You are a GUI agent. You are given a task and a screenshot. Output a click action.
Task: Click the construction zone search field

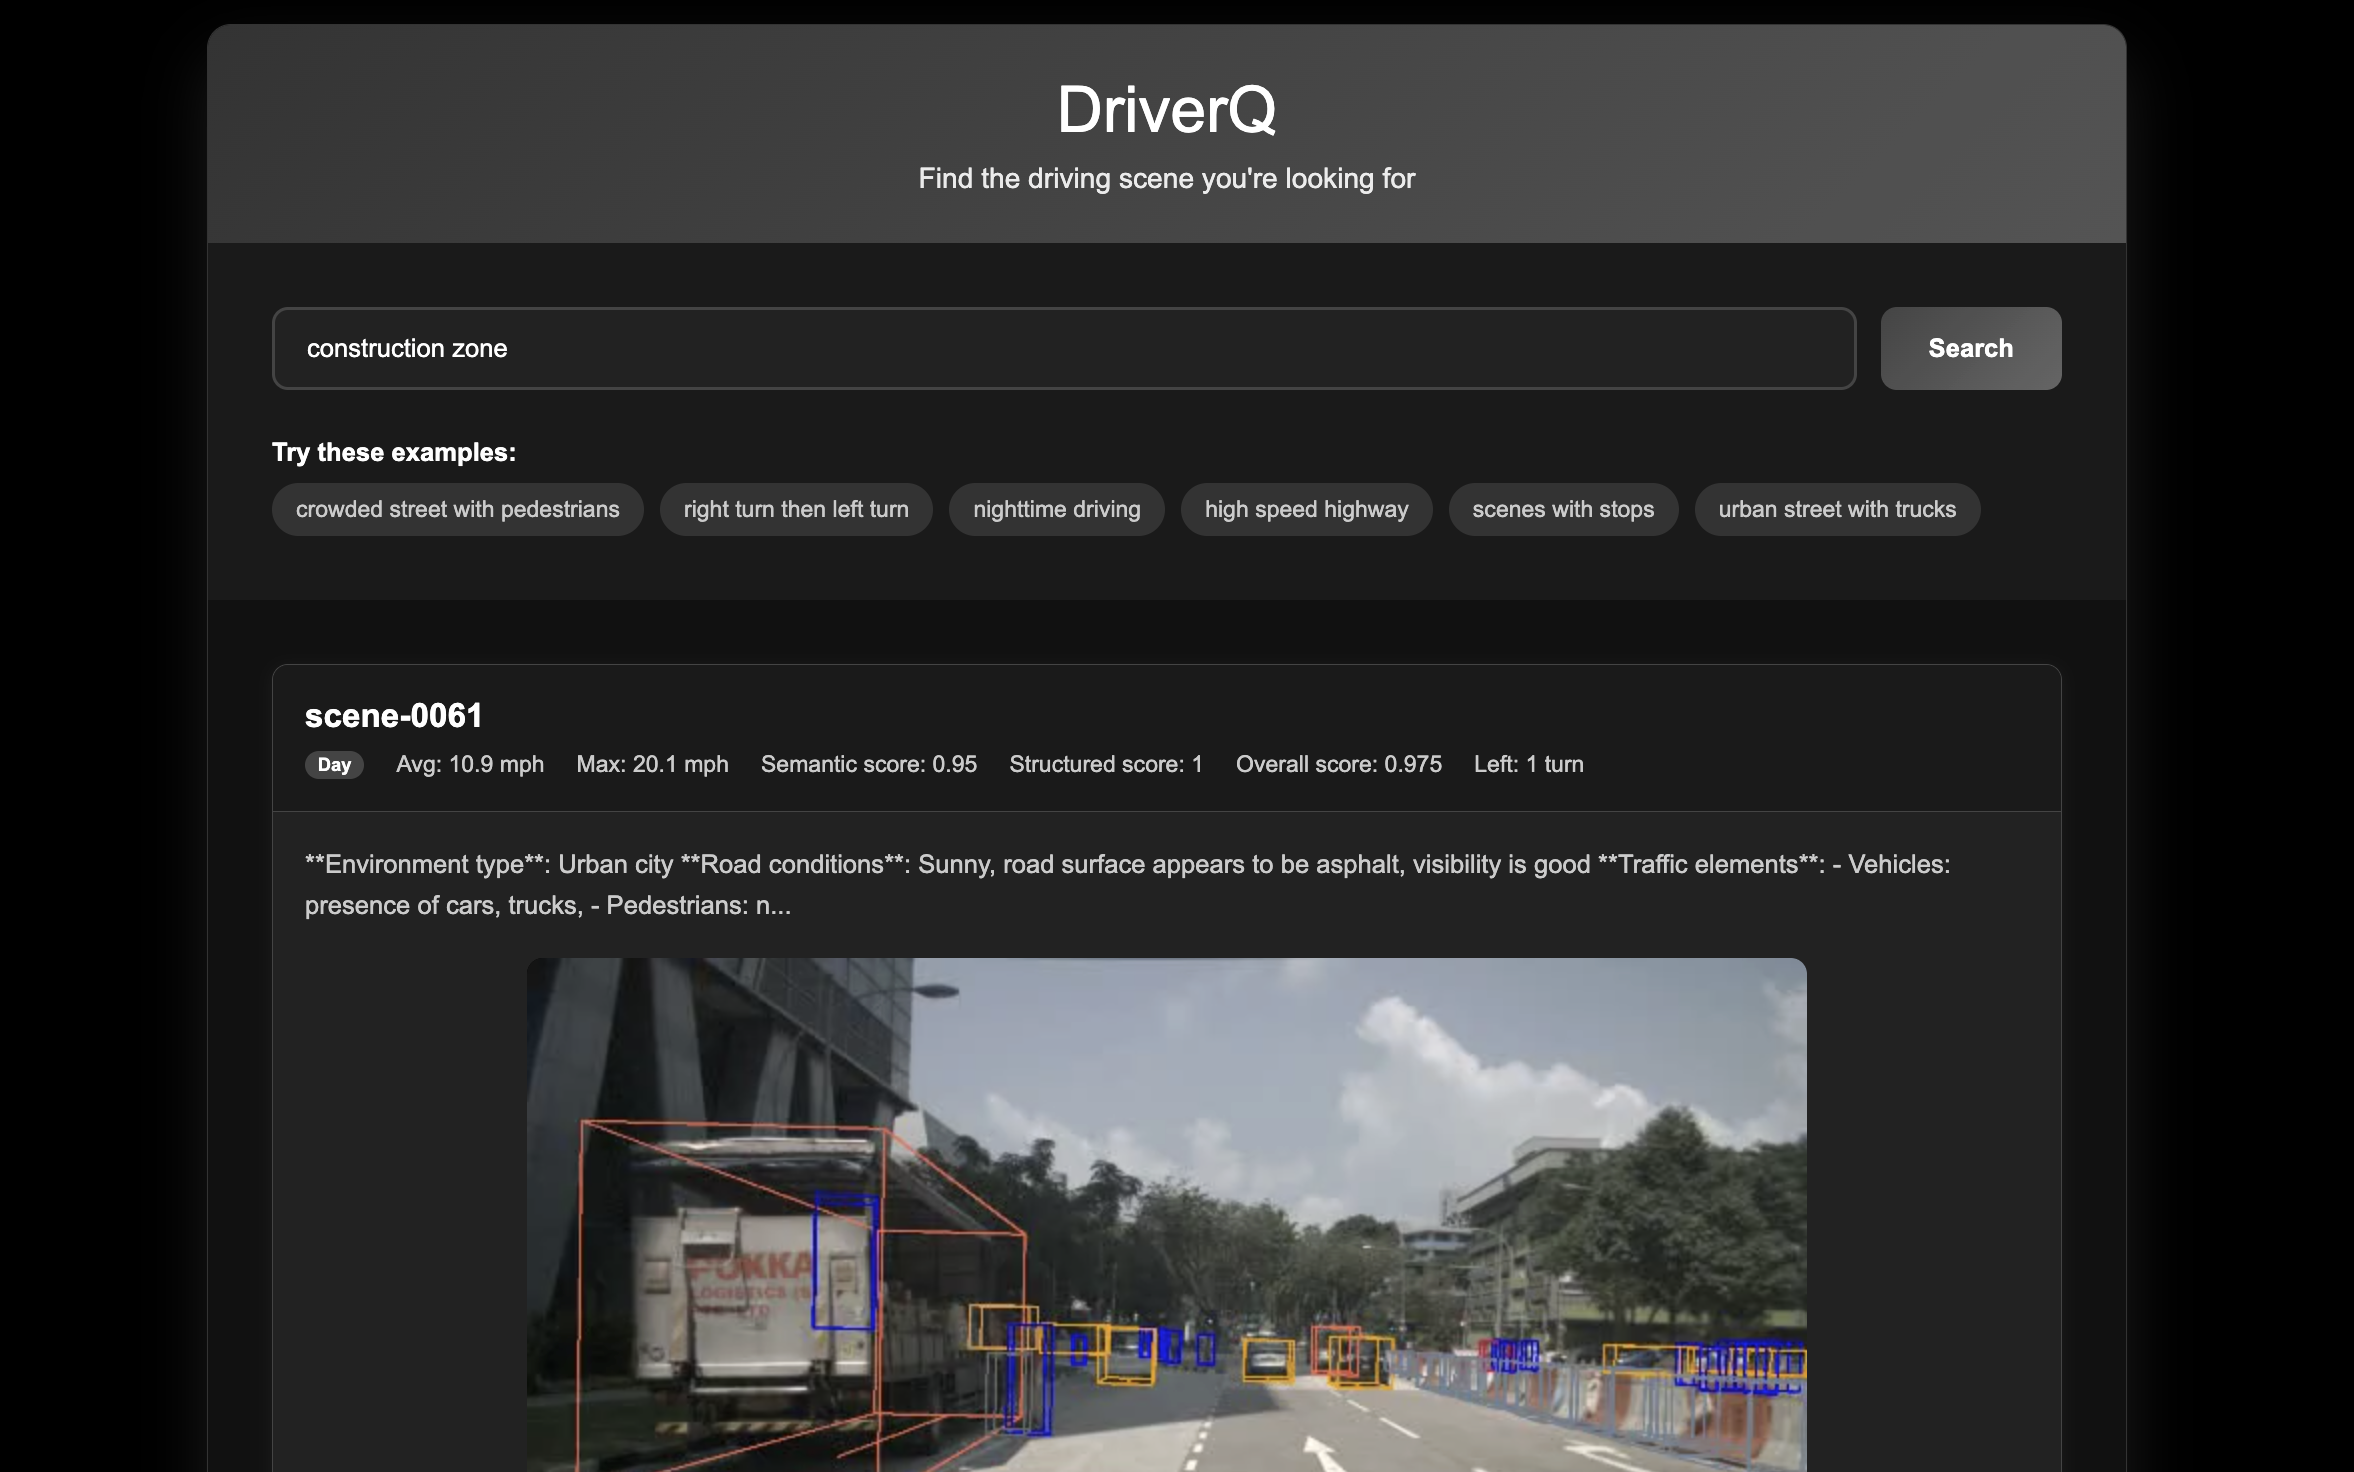coord(1063,348)
